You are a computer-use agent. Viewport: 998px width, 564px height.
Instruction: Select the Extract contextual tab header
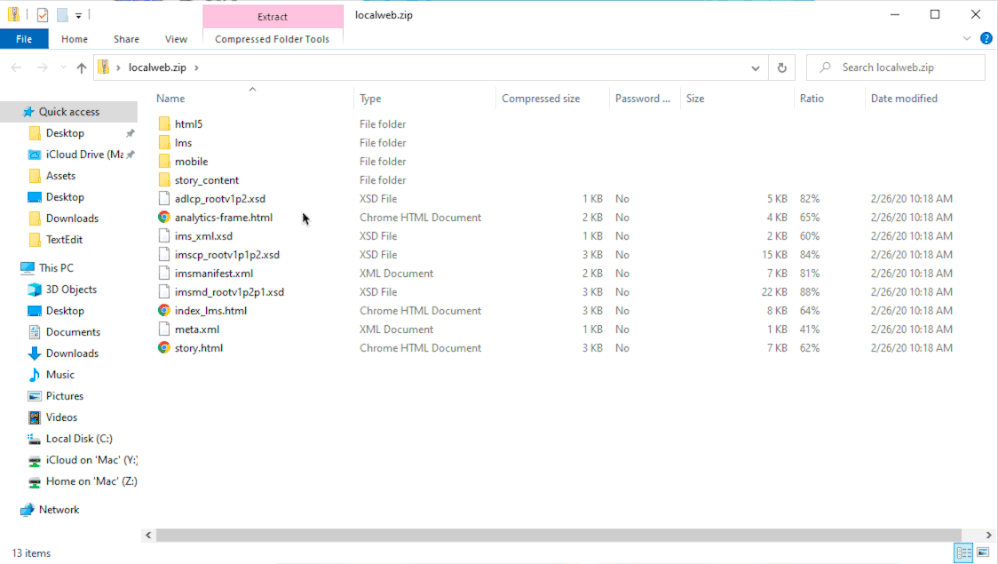pos(272,17)
